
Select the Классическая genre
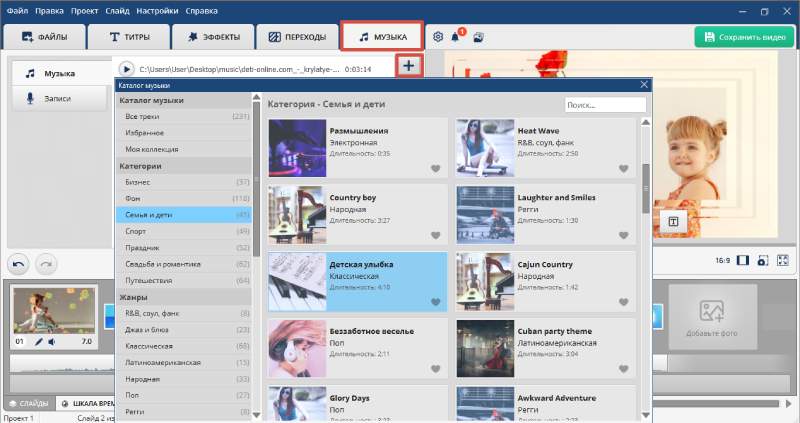click(184, 346)
